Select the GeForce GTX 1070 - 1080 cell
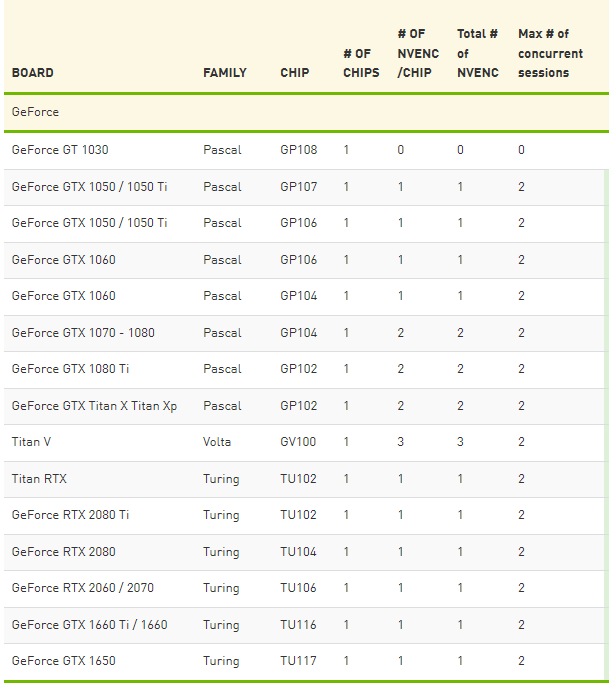609x683 pixels. (x=83, y=333)
